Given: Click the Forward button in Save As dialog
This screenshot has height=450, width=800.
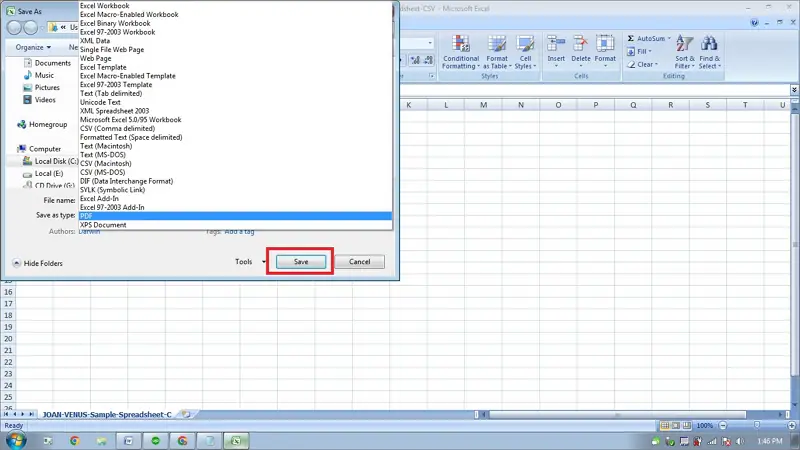Looking at the screenshot, I should pyautogui.click(x=31, y=28).
